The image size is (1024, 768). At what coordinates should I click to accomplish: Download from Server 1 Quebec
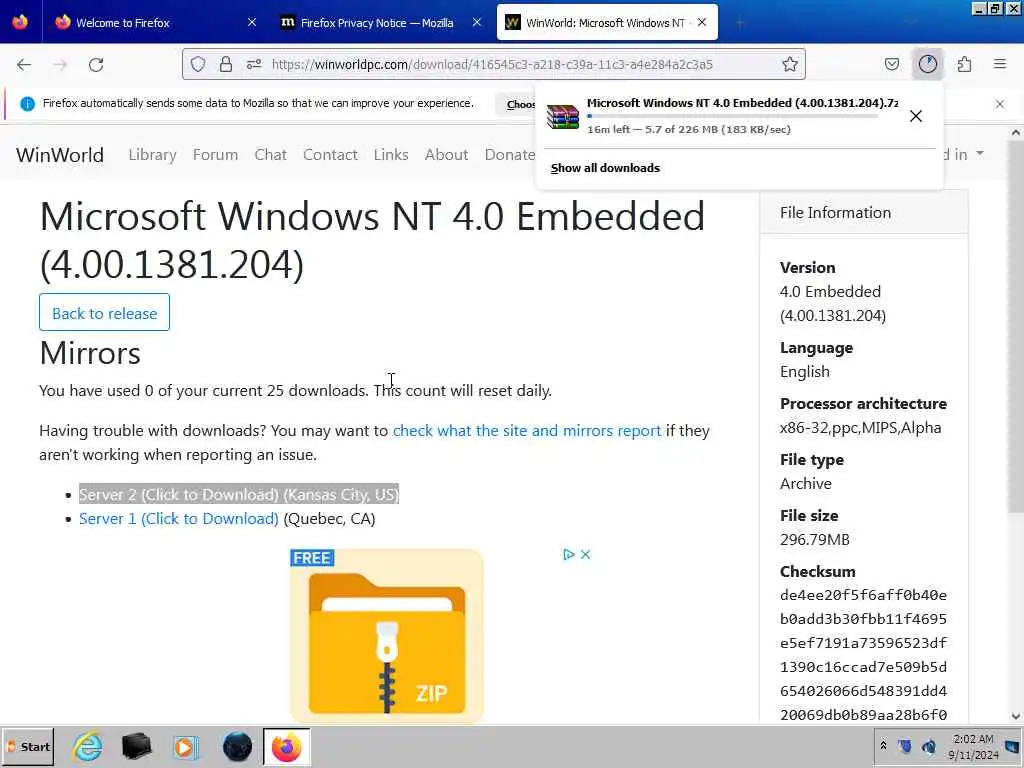[x=178, y=519]
